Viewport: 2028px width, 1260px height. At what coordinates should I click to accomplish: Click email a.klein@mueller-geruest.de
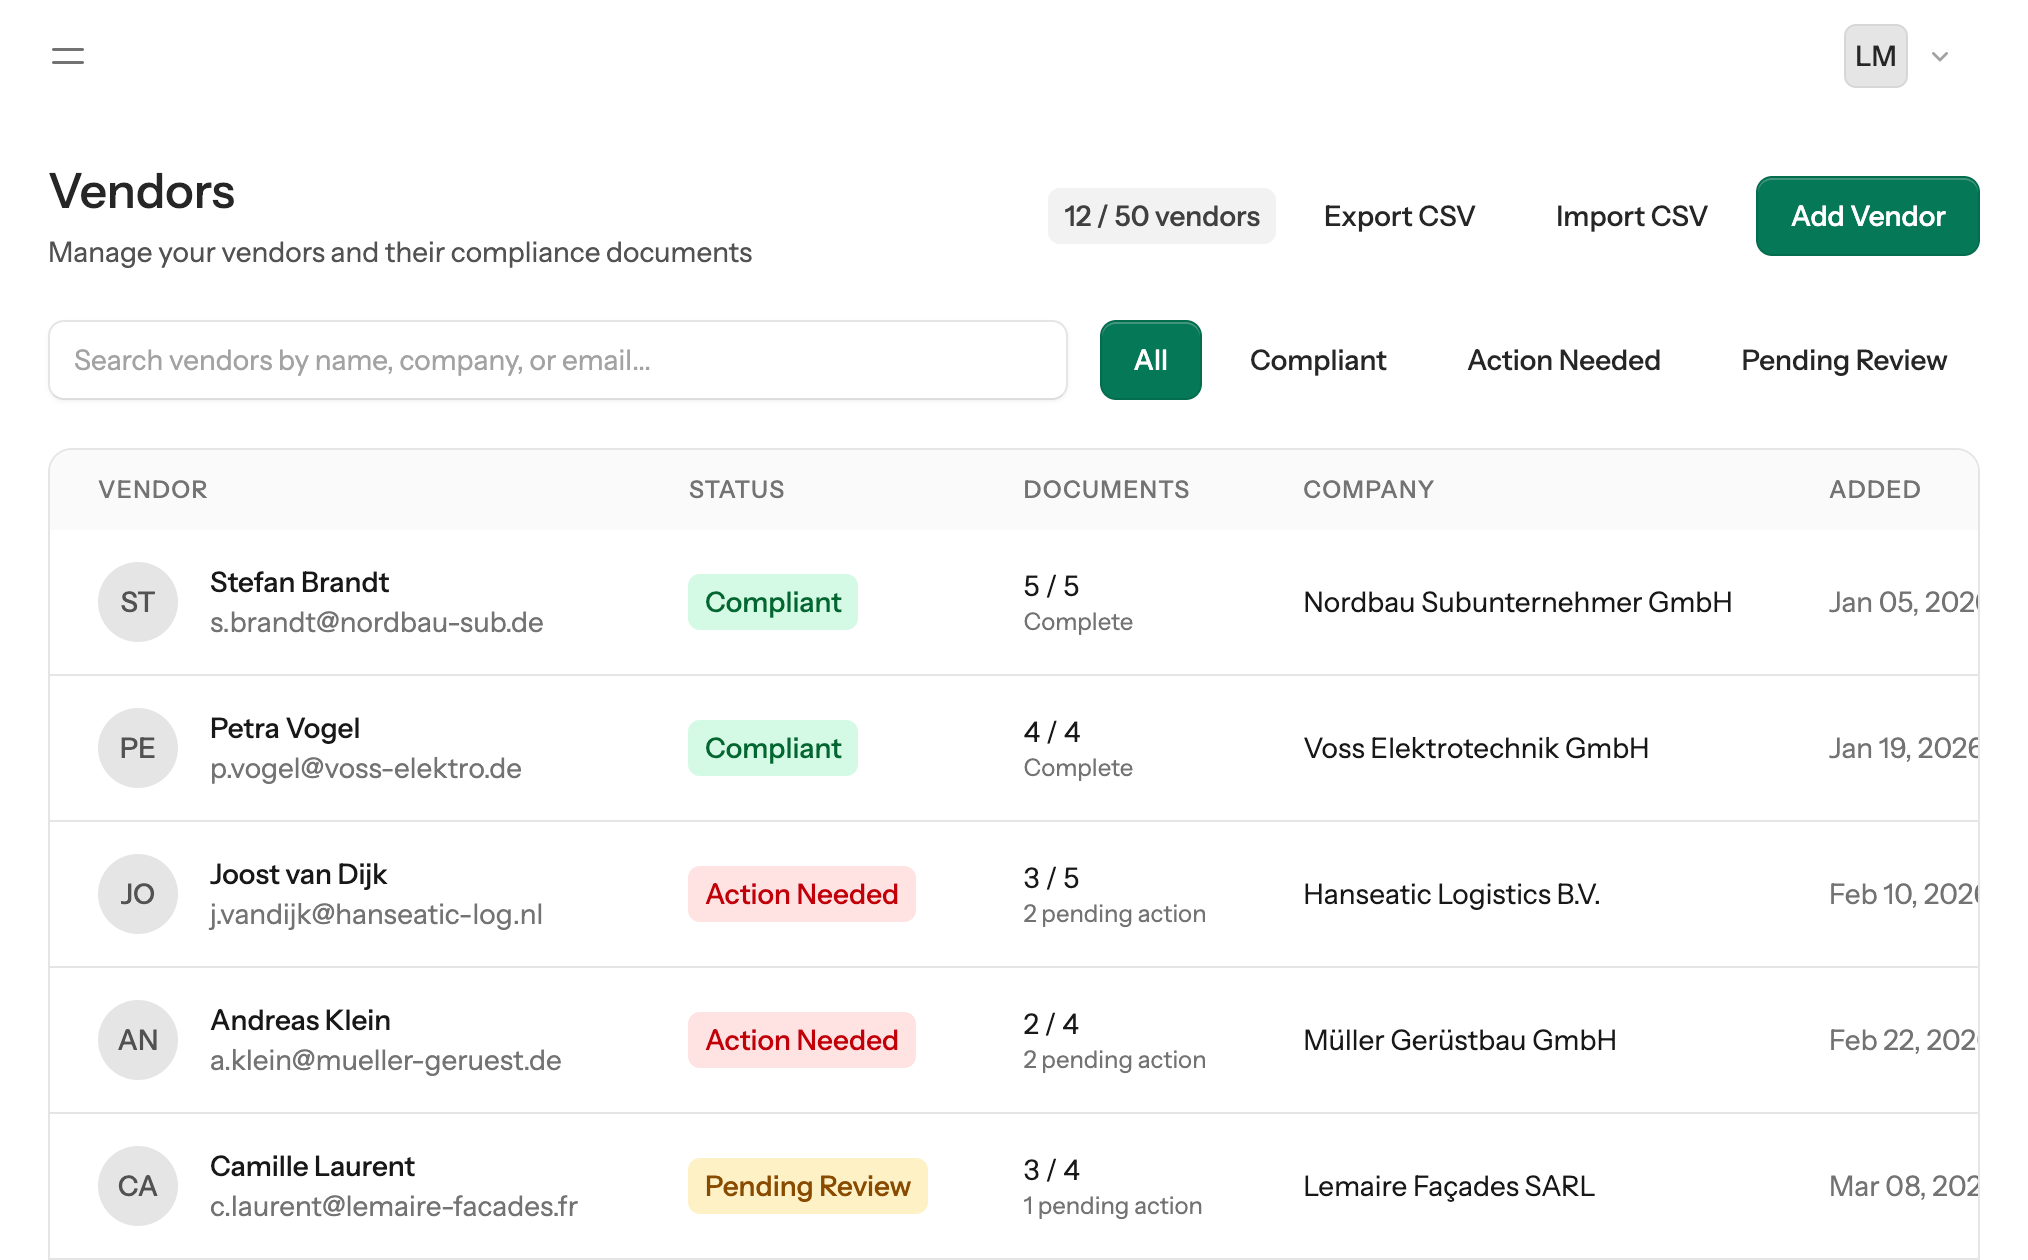pos(385,1060)
